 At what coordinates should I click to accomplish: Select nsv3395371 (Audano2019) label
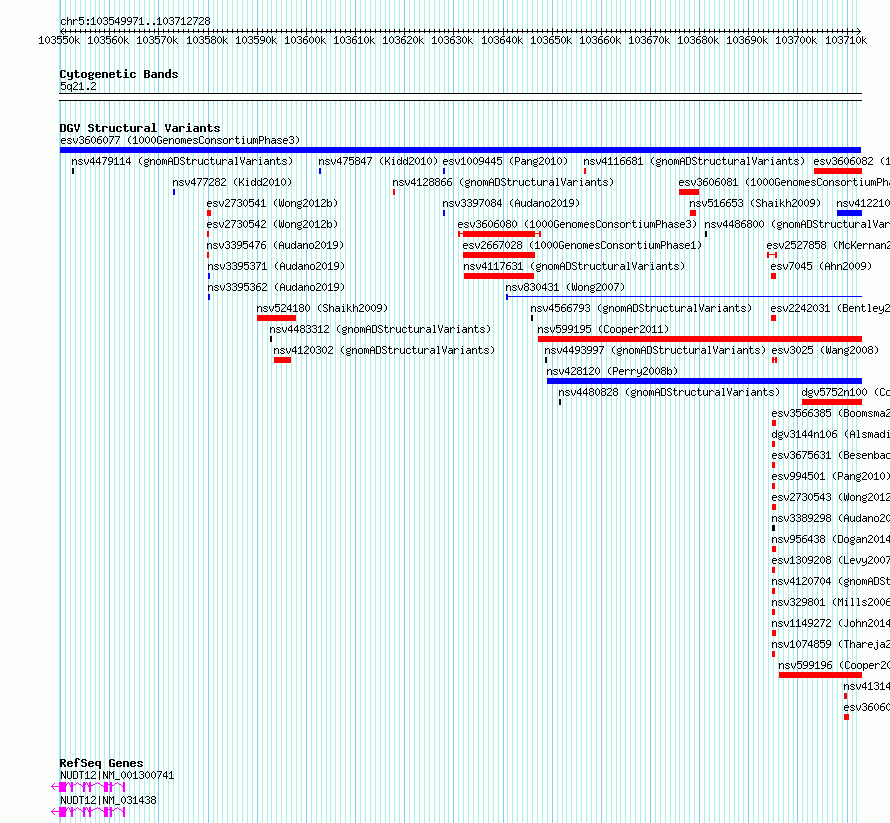click(x=276, y=266)
